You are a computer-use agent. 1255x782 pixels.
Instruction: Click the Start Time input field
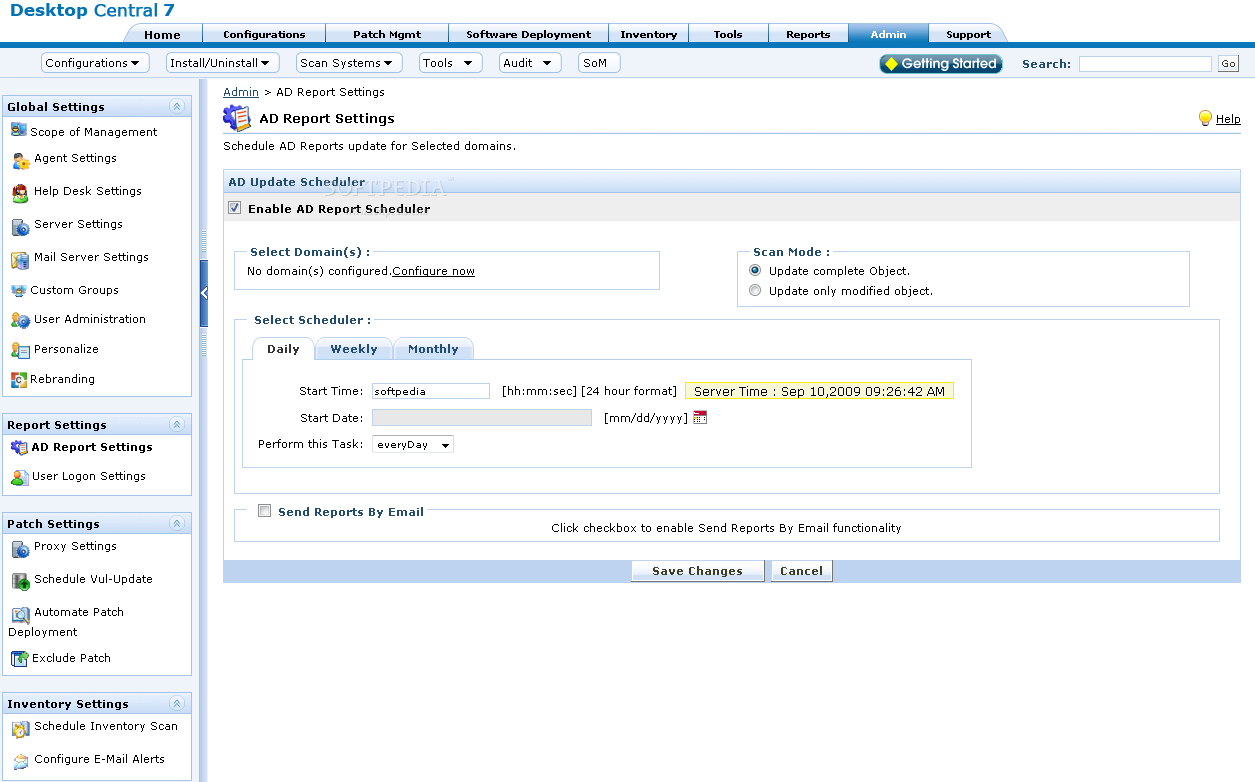431,391
